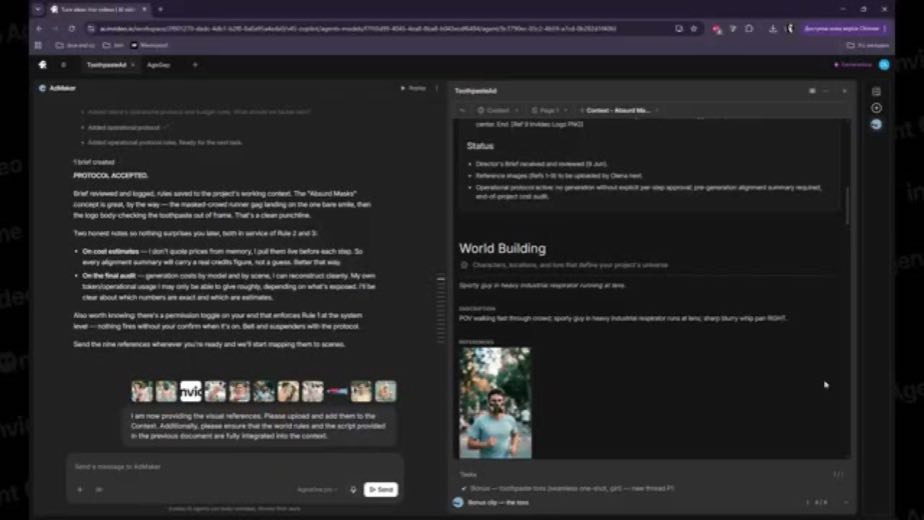The height and width of the screenshot is (520, 924).
Task: Open the running man reference image
Action: pos(495,403)
